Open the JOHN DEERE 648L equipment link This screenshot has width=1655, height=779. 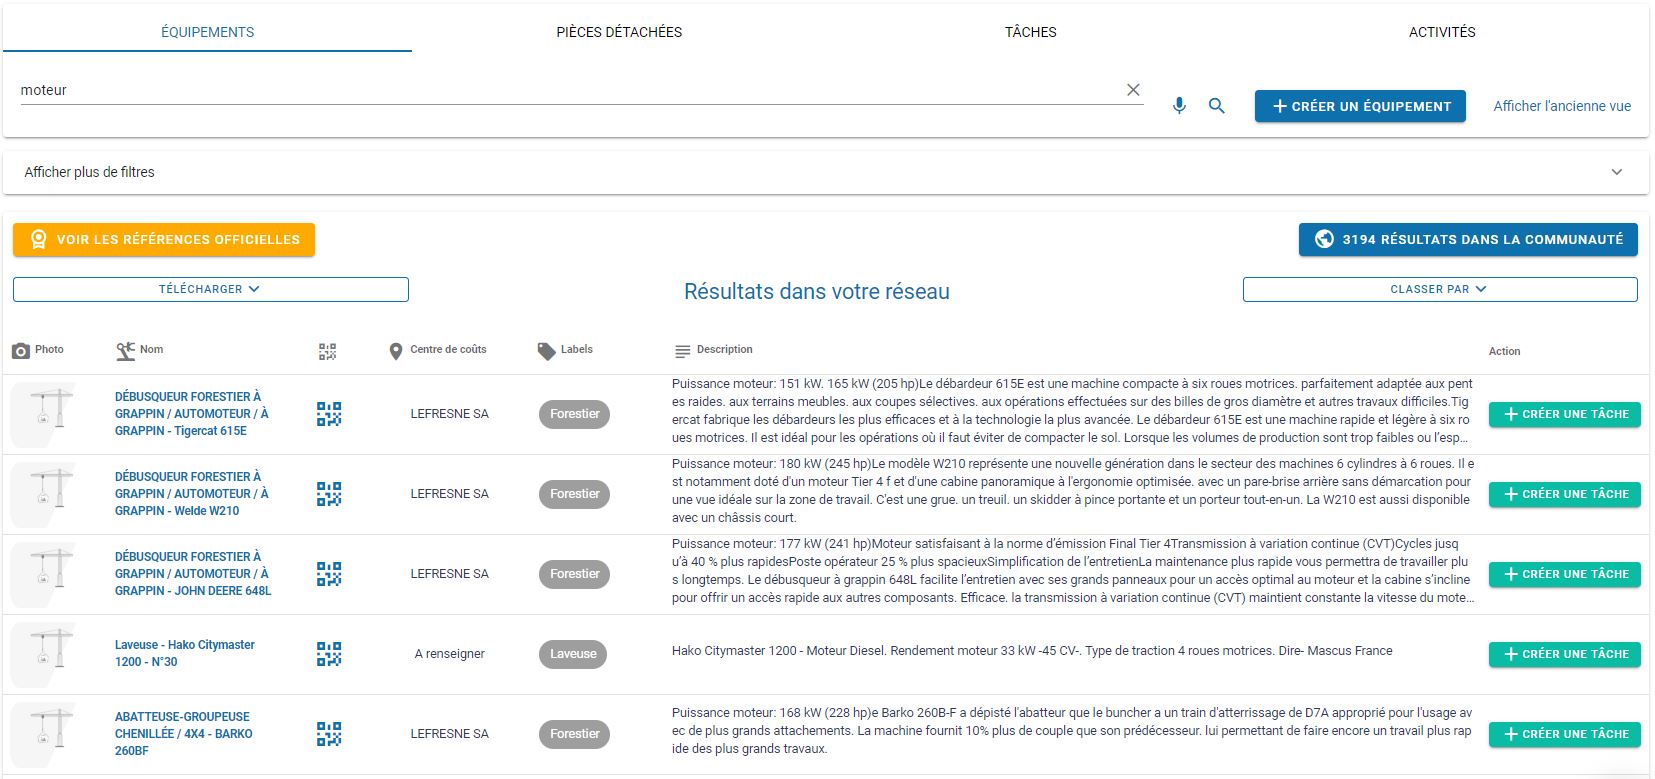(x=193, y=574)
